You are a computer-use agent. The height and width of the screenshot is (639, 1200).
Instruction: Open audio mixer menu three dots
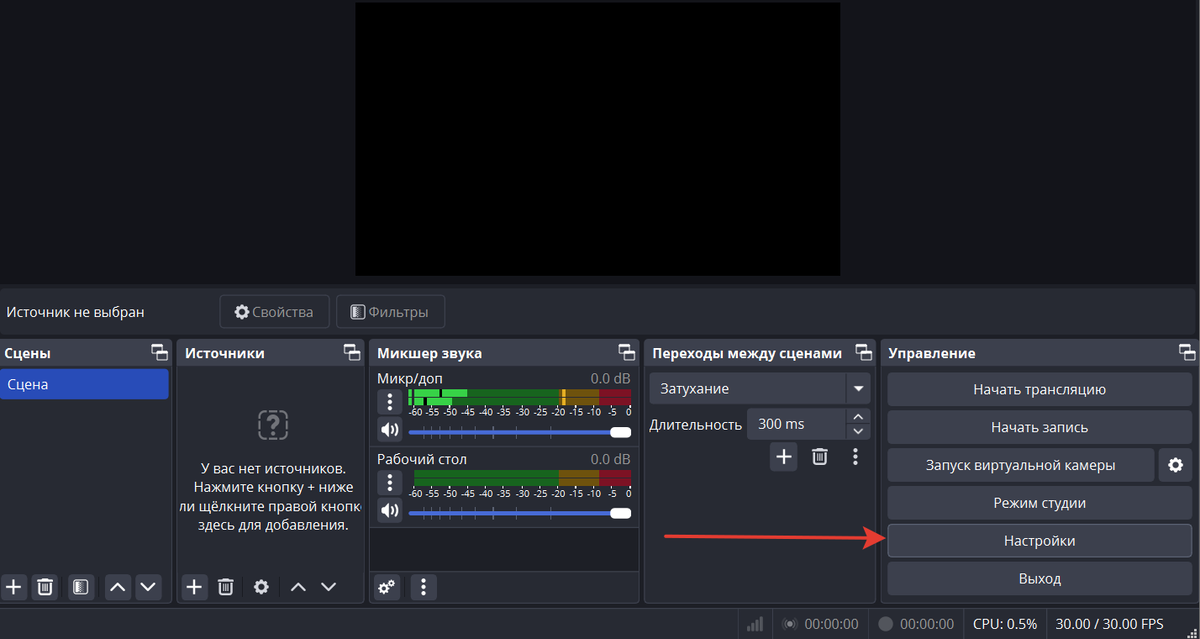click(424, 587)
